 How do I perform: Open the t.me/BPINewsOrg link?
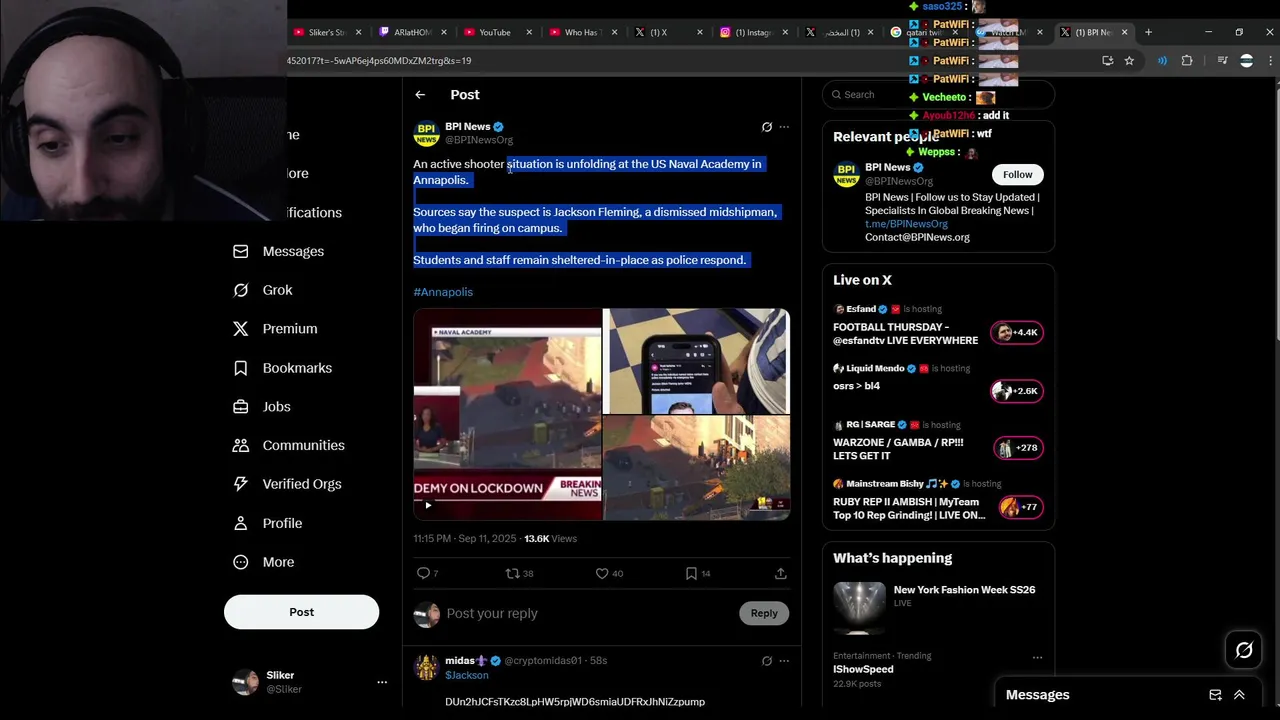906,224
